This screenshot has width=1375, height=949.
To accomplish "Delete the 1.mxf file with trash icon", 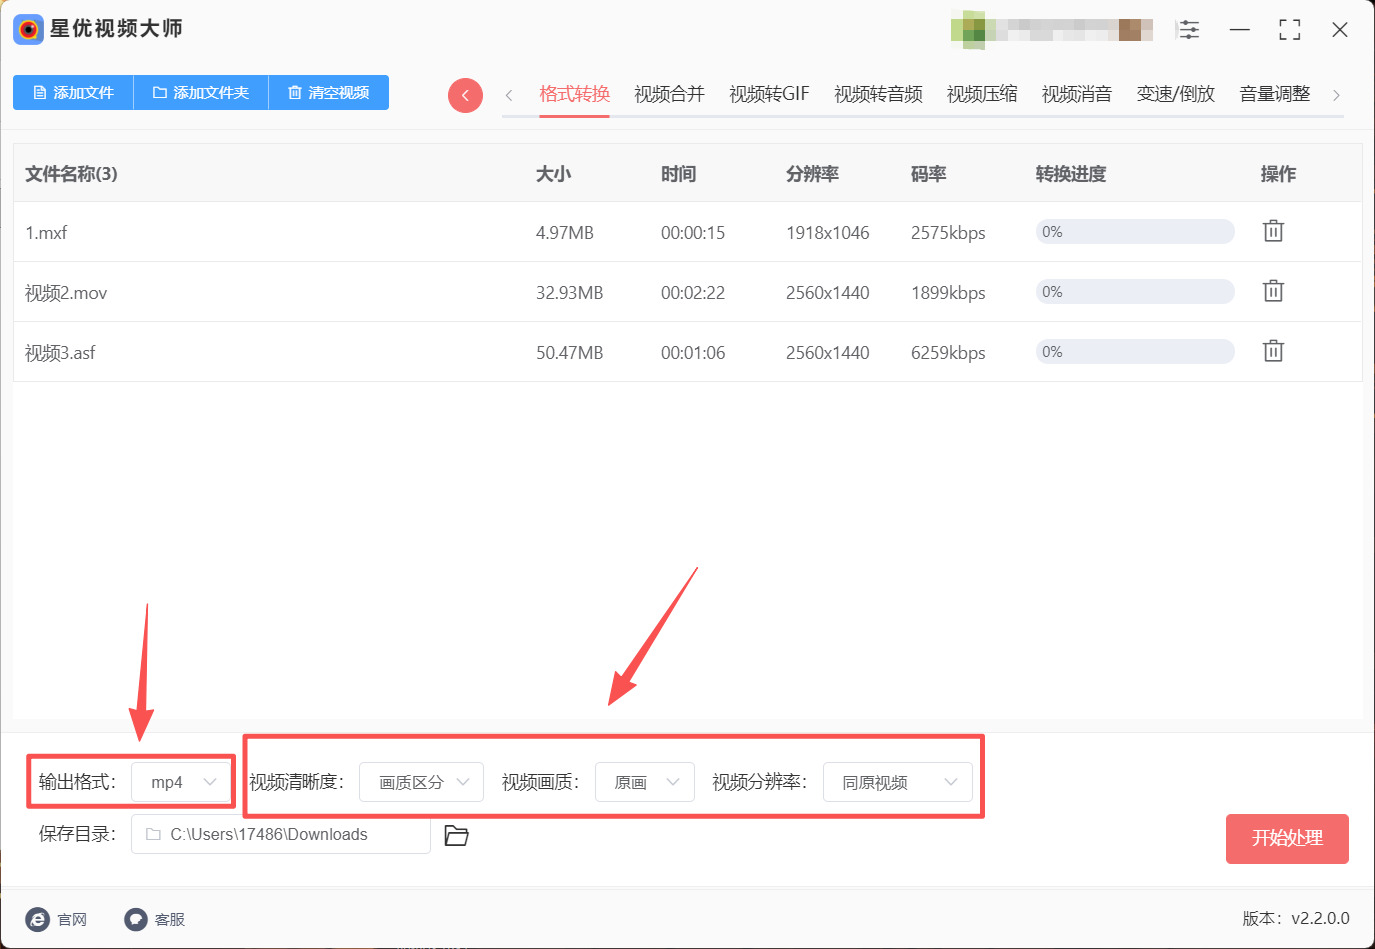I will (1273, 231).
